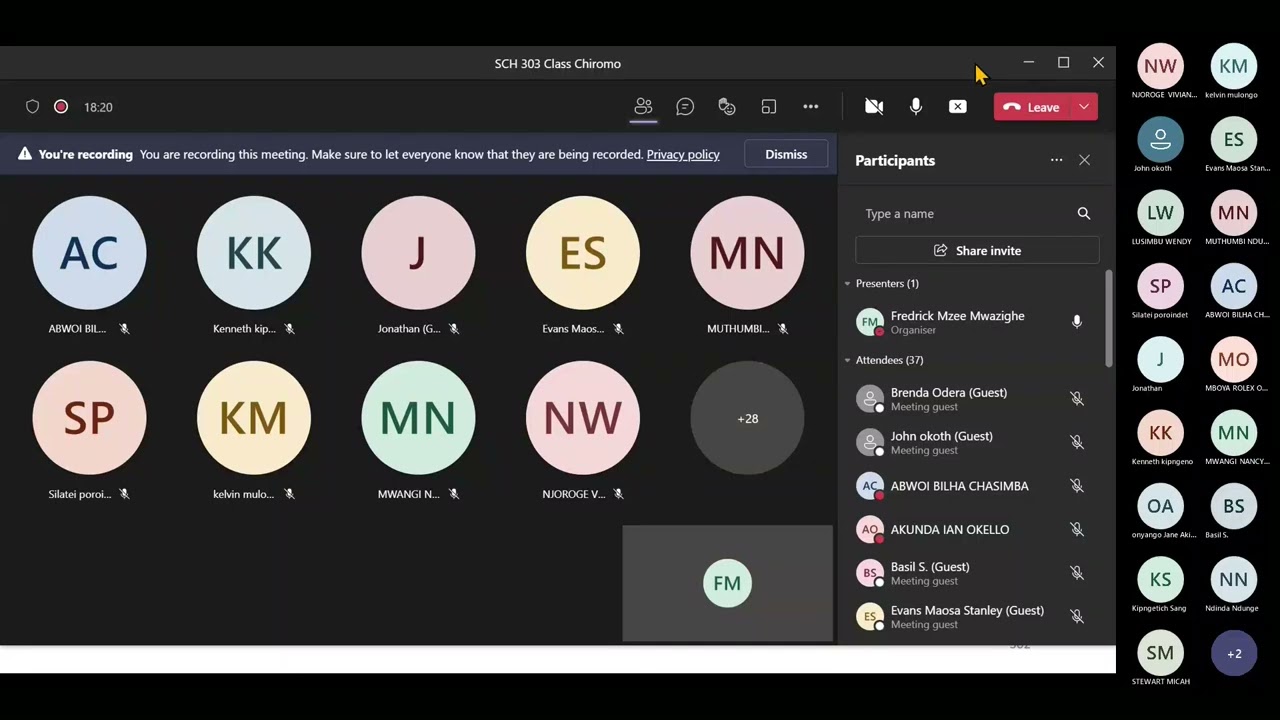Open the Privacy policy link
1280x720 pixels.
(683, 154)
